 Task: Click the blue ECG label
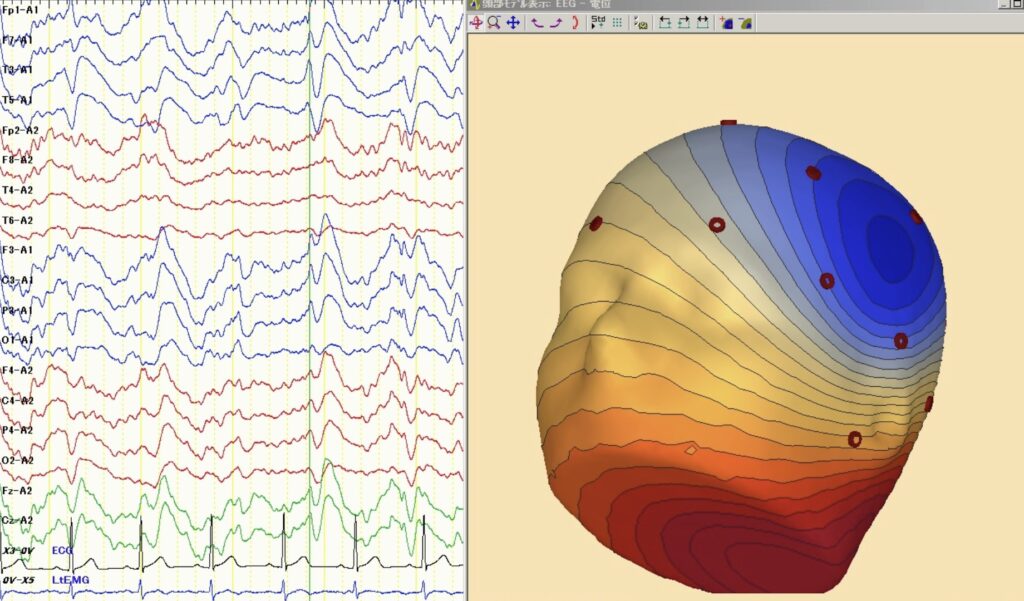(62, 550)
